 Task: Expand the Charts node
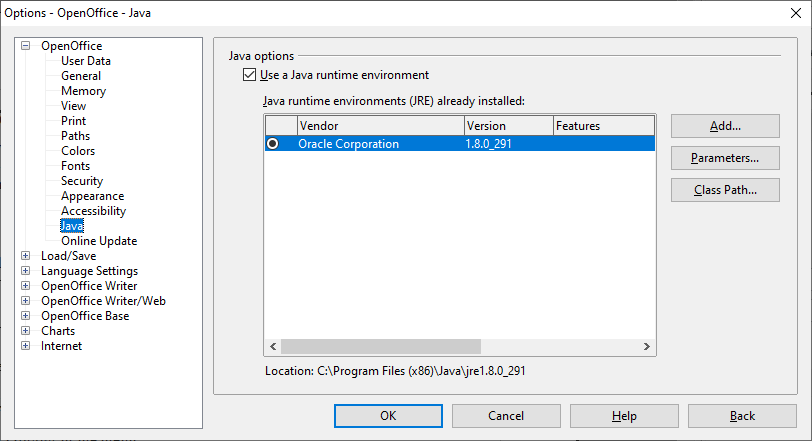pyautogui.click(x=25, y=331)
